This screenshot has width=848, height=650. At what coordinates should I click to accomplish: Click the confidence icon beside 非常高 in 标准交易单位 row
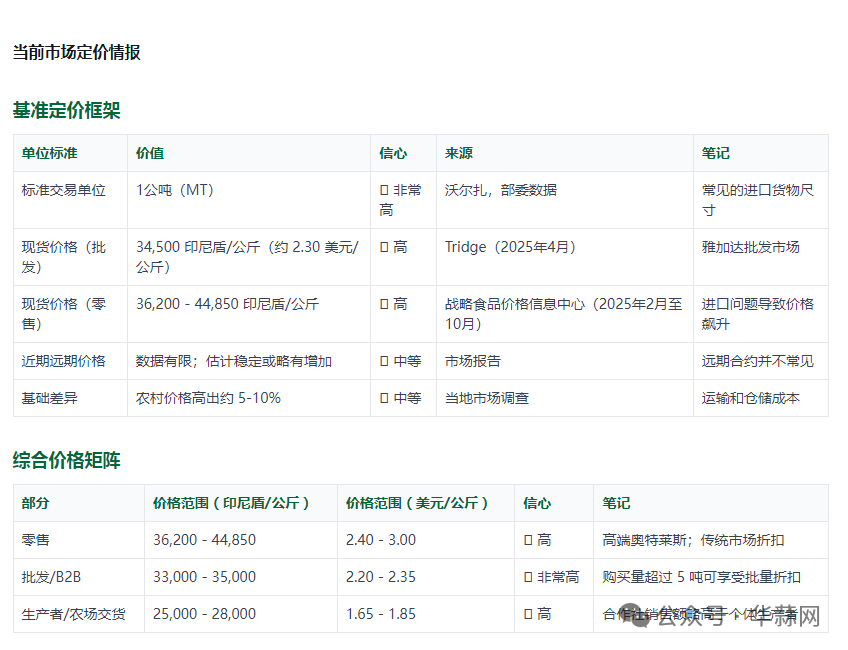point(383,189)
